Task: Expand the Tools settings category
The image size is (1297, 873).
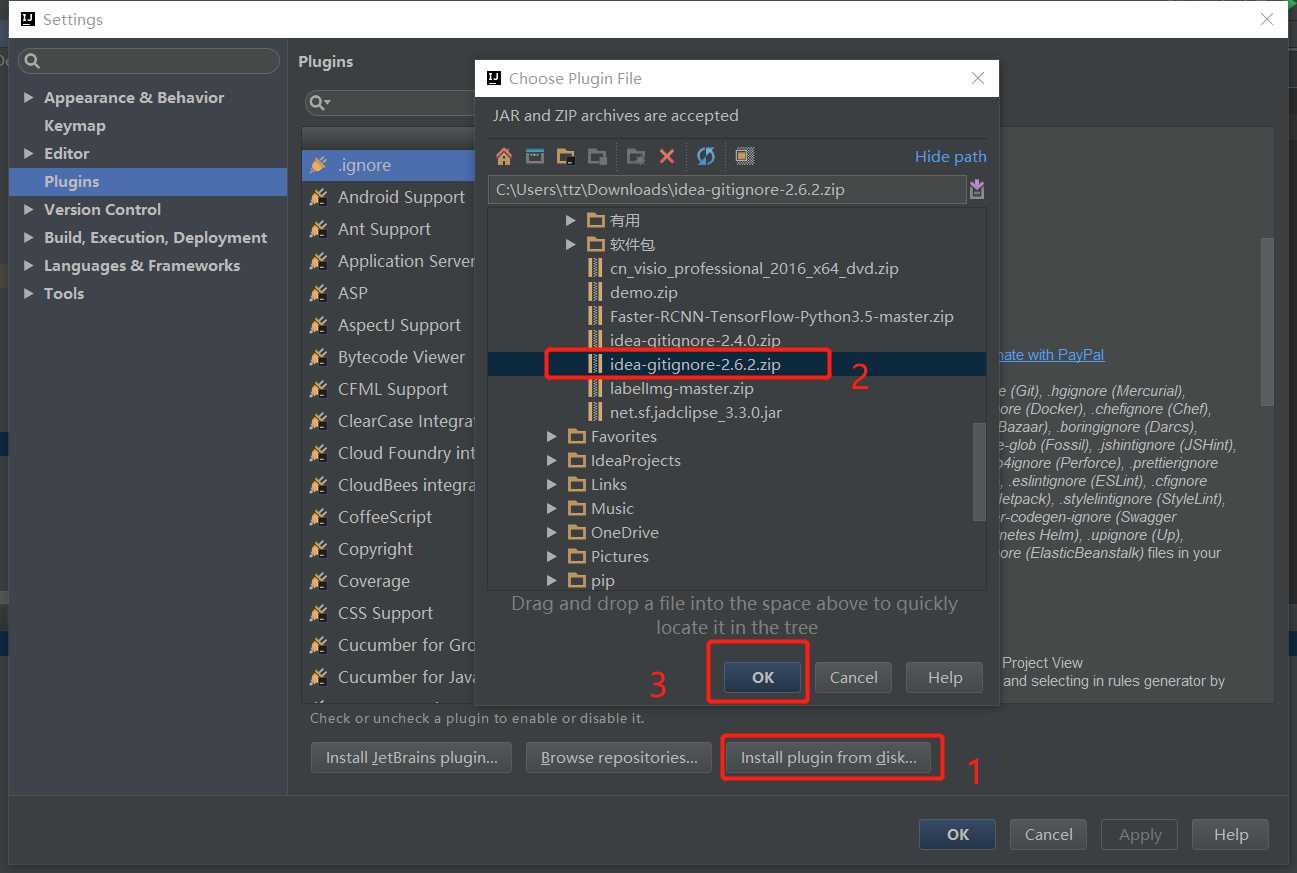Action: pos(28,293)
